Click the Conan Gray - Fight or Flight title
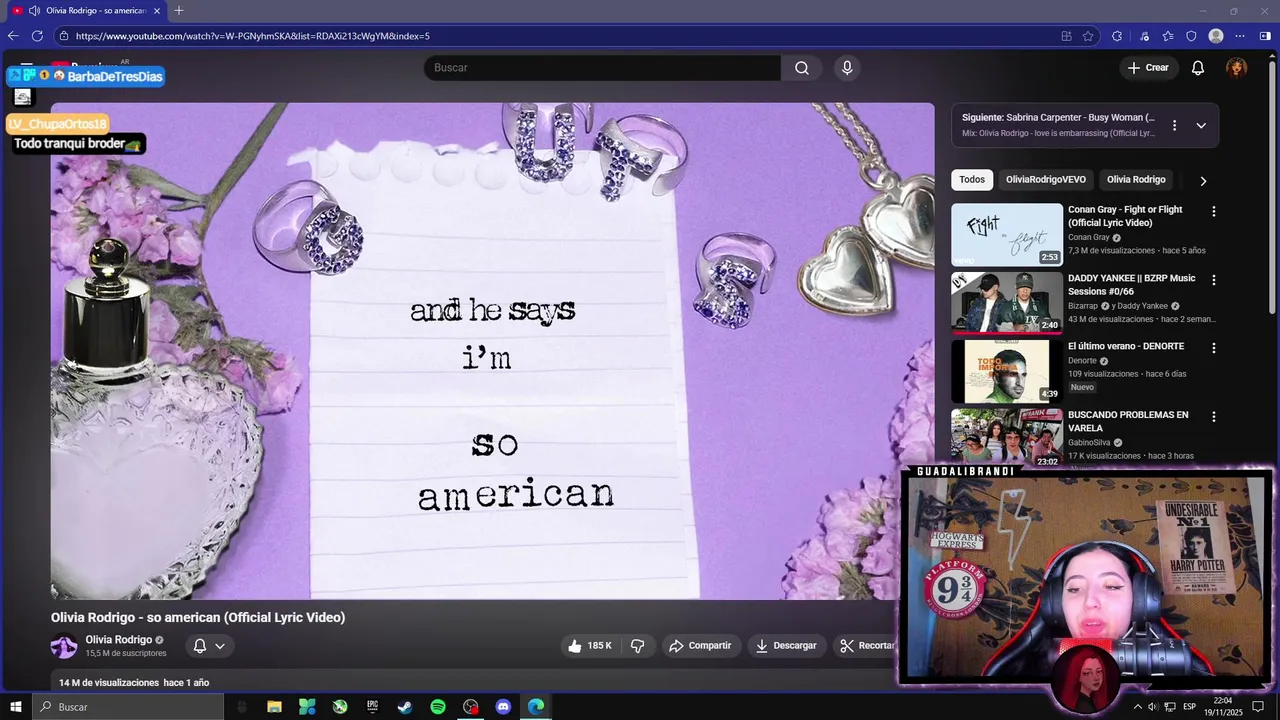The height and width of the screenshot is (720, 1280). point(1125,216)
